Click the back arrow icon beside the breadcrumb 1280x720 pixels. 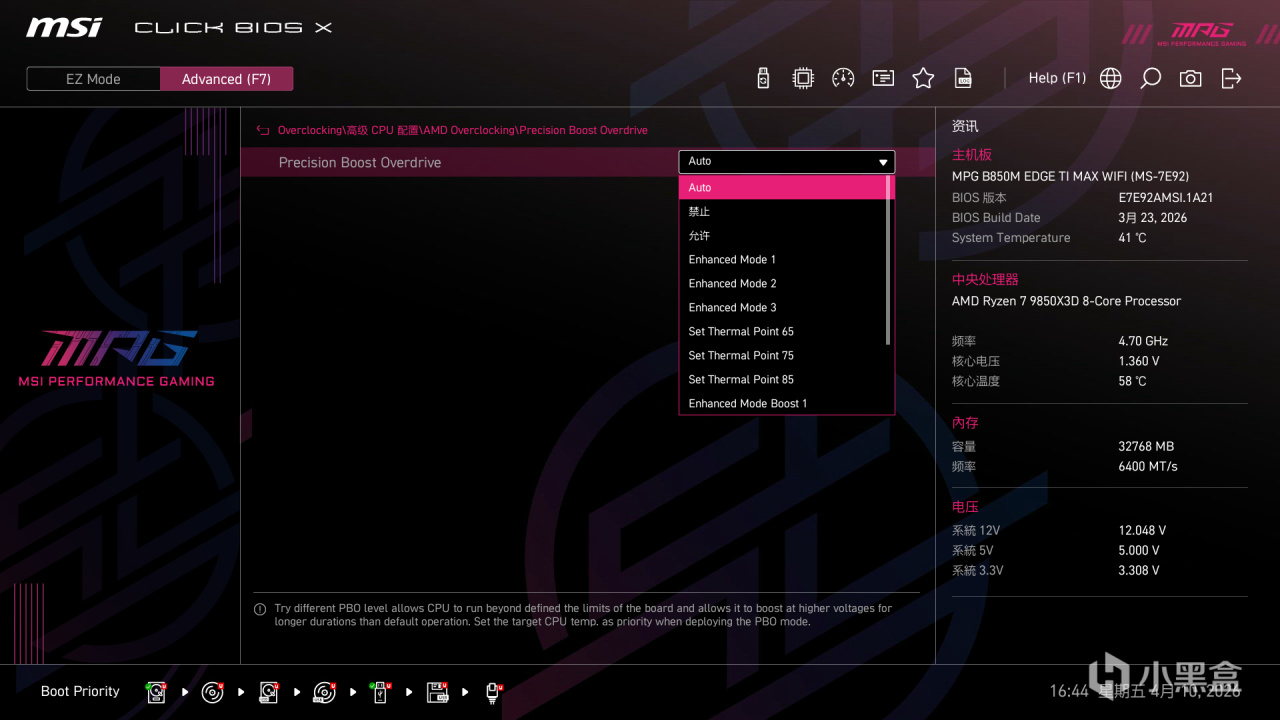click(263, 130)
